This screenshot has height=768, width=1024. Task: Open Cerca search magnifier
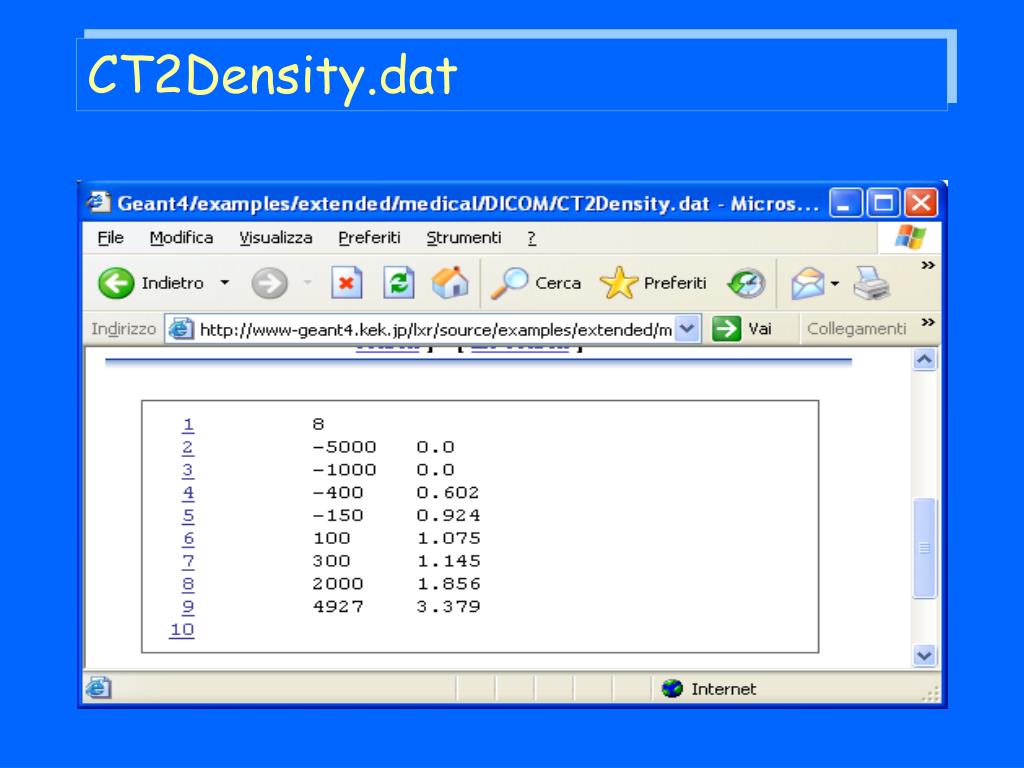coord(509,283)
